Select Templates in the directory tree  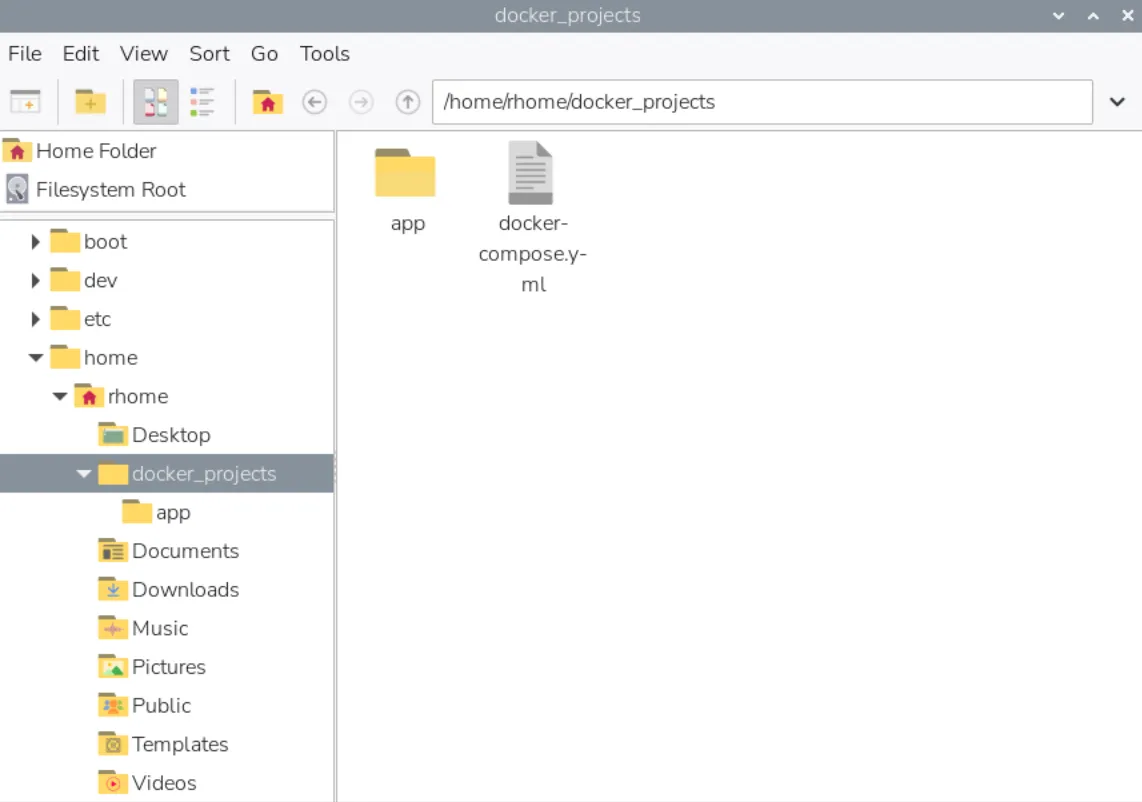coord(180,744)
